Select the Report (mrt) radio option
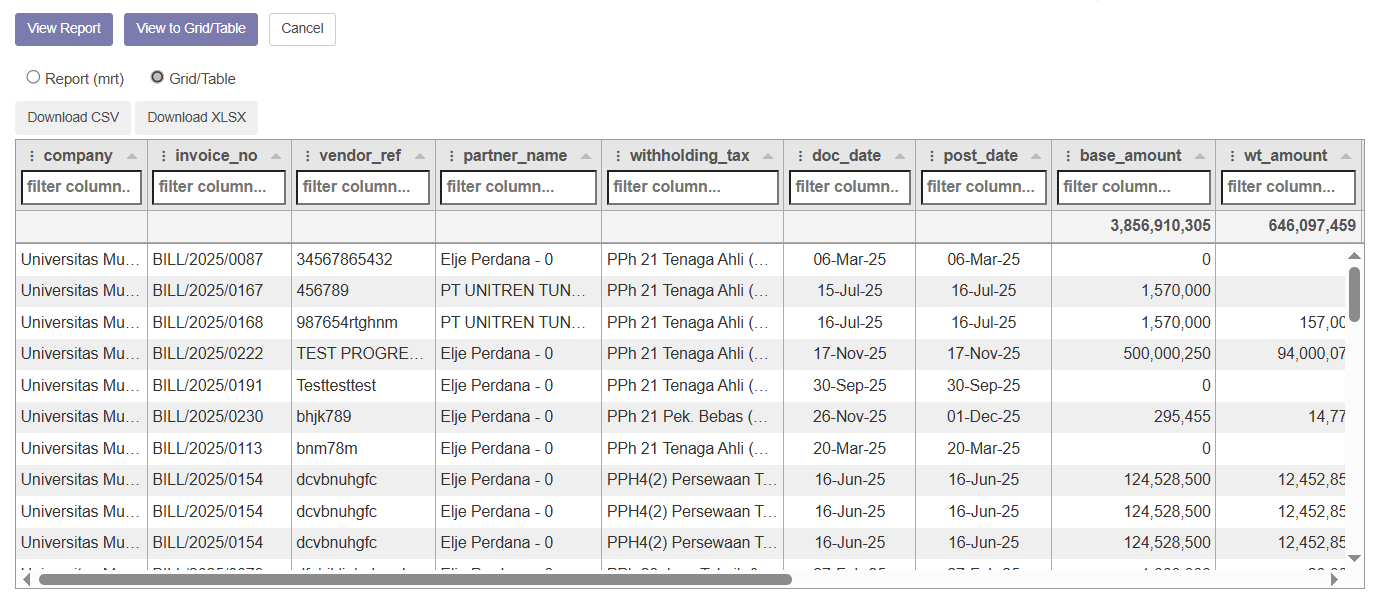1387x603 pixels. [x=34, y=78]
